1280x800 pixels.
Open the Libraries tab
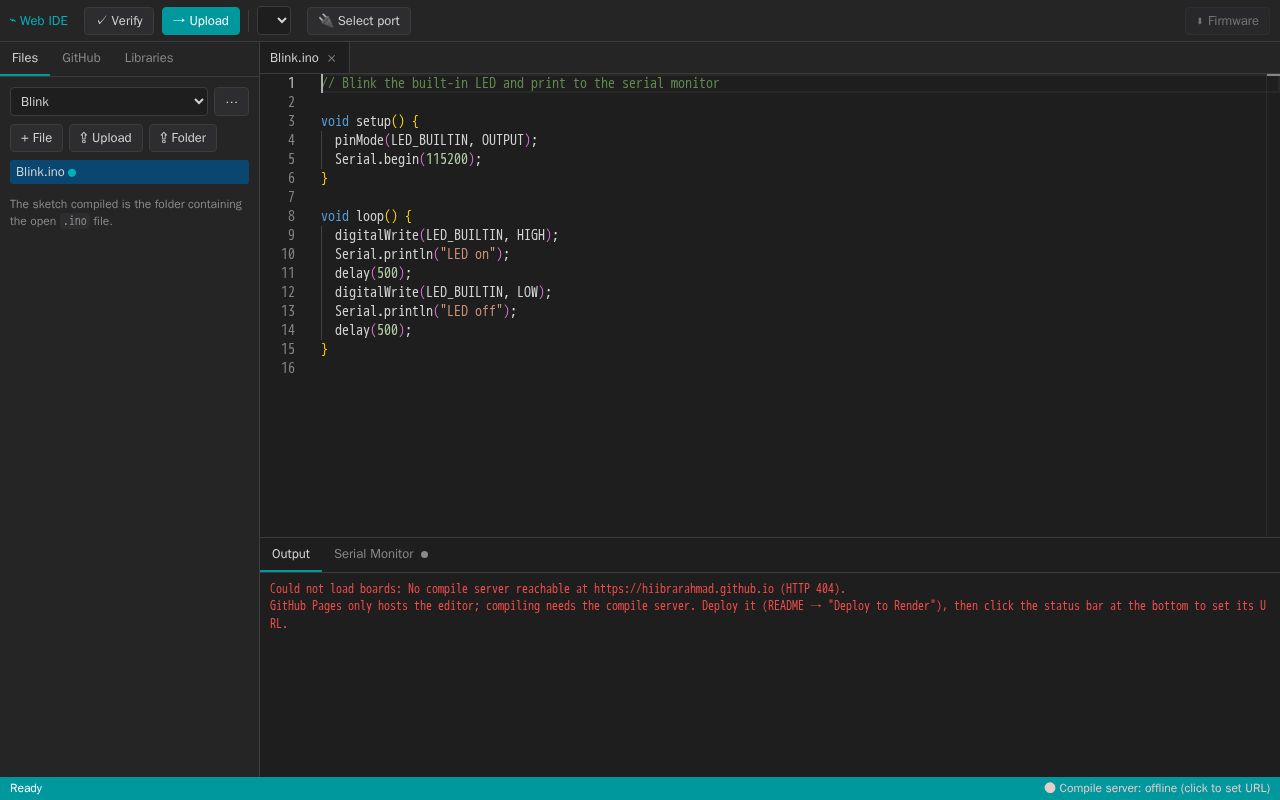[149, 58]
